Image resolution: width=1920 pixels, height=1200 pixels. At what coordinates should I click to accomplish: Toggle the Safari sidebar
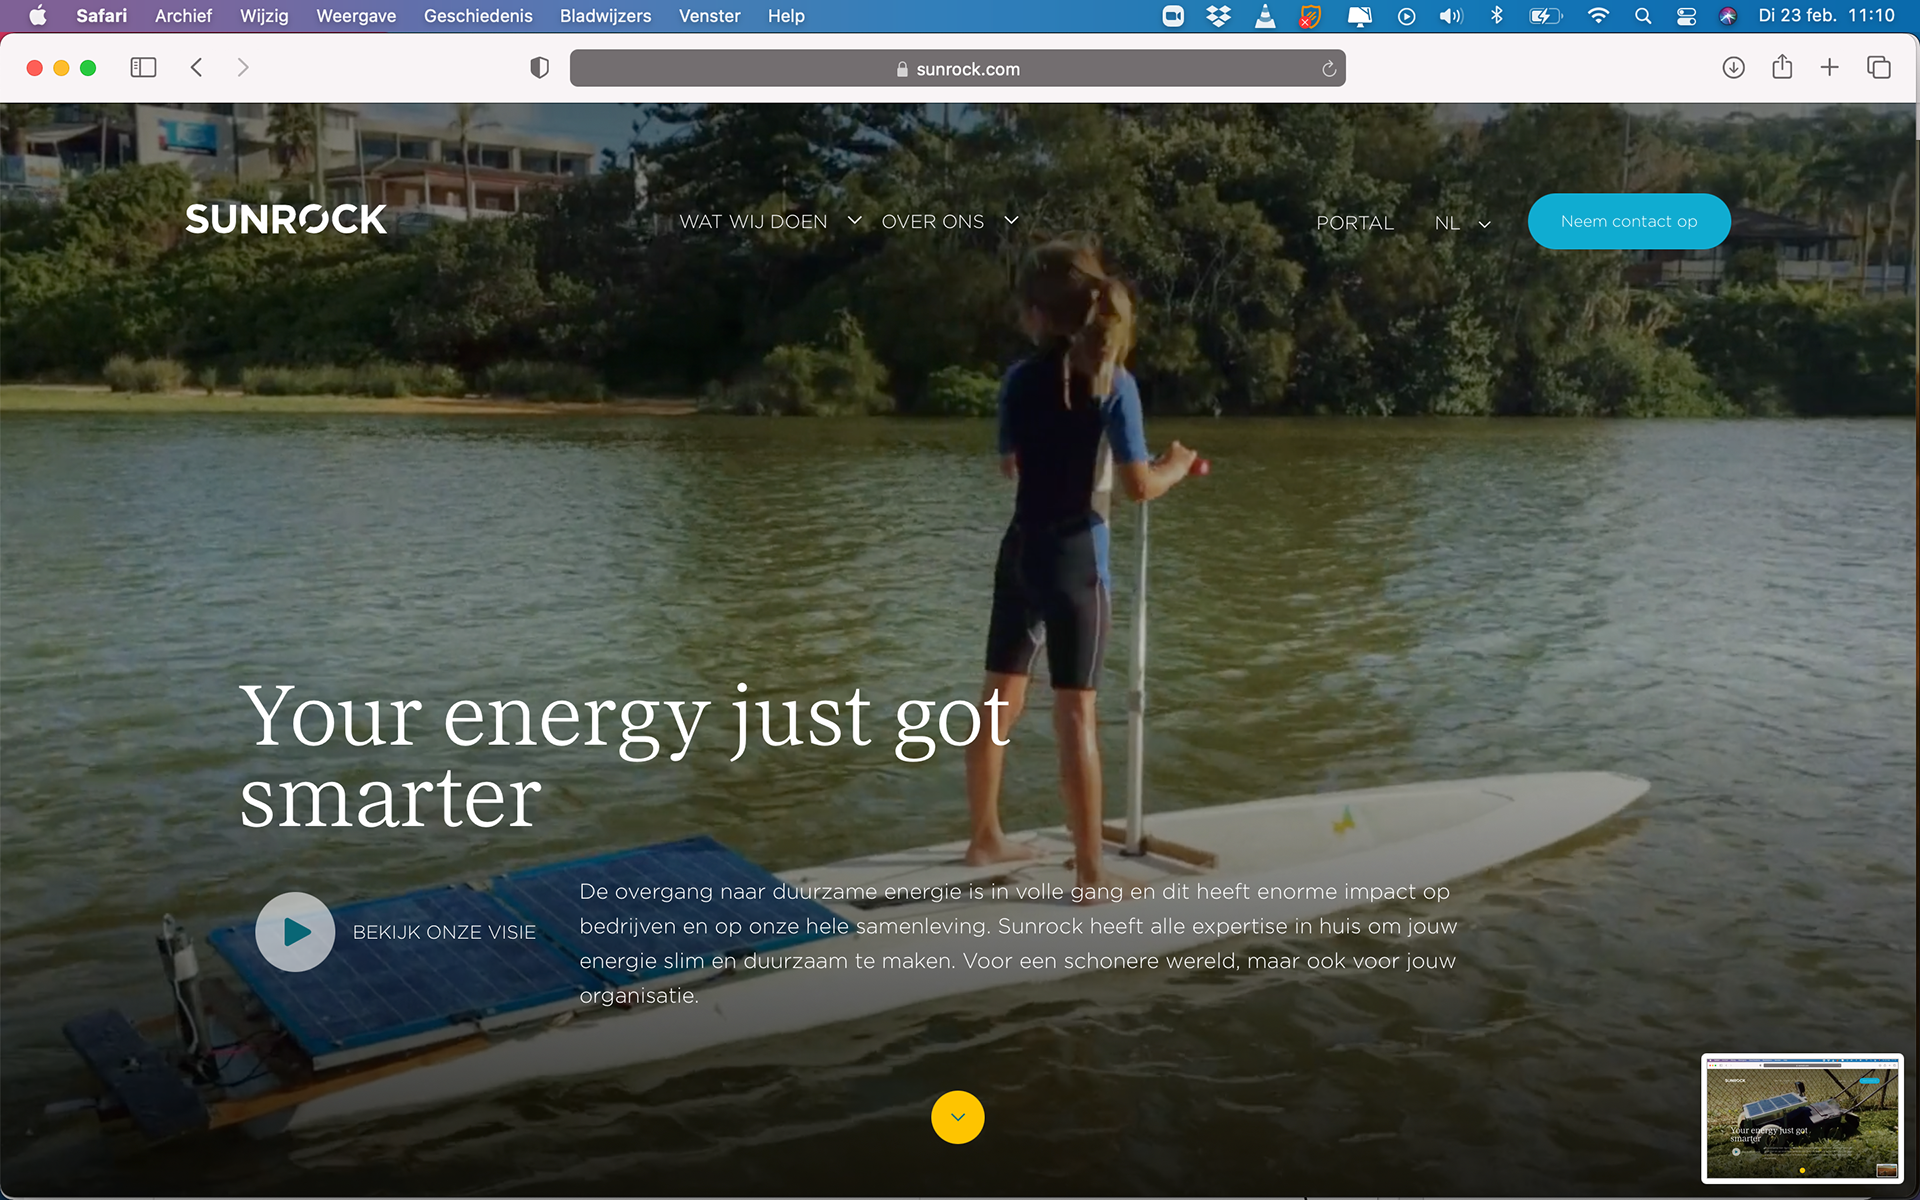(143, 68)
